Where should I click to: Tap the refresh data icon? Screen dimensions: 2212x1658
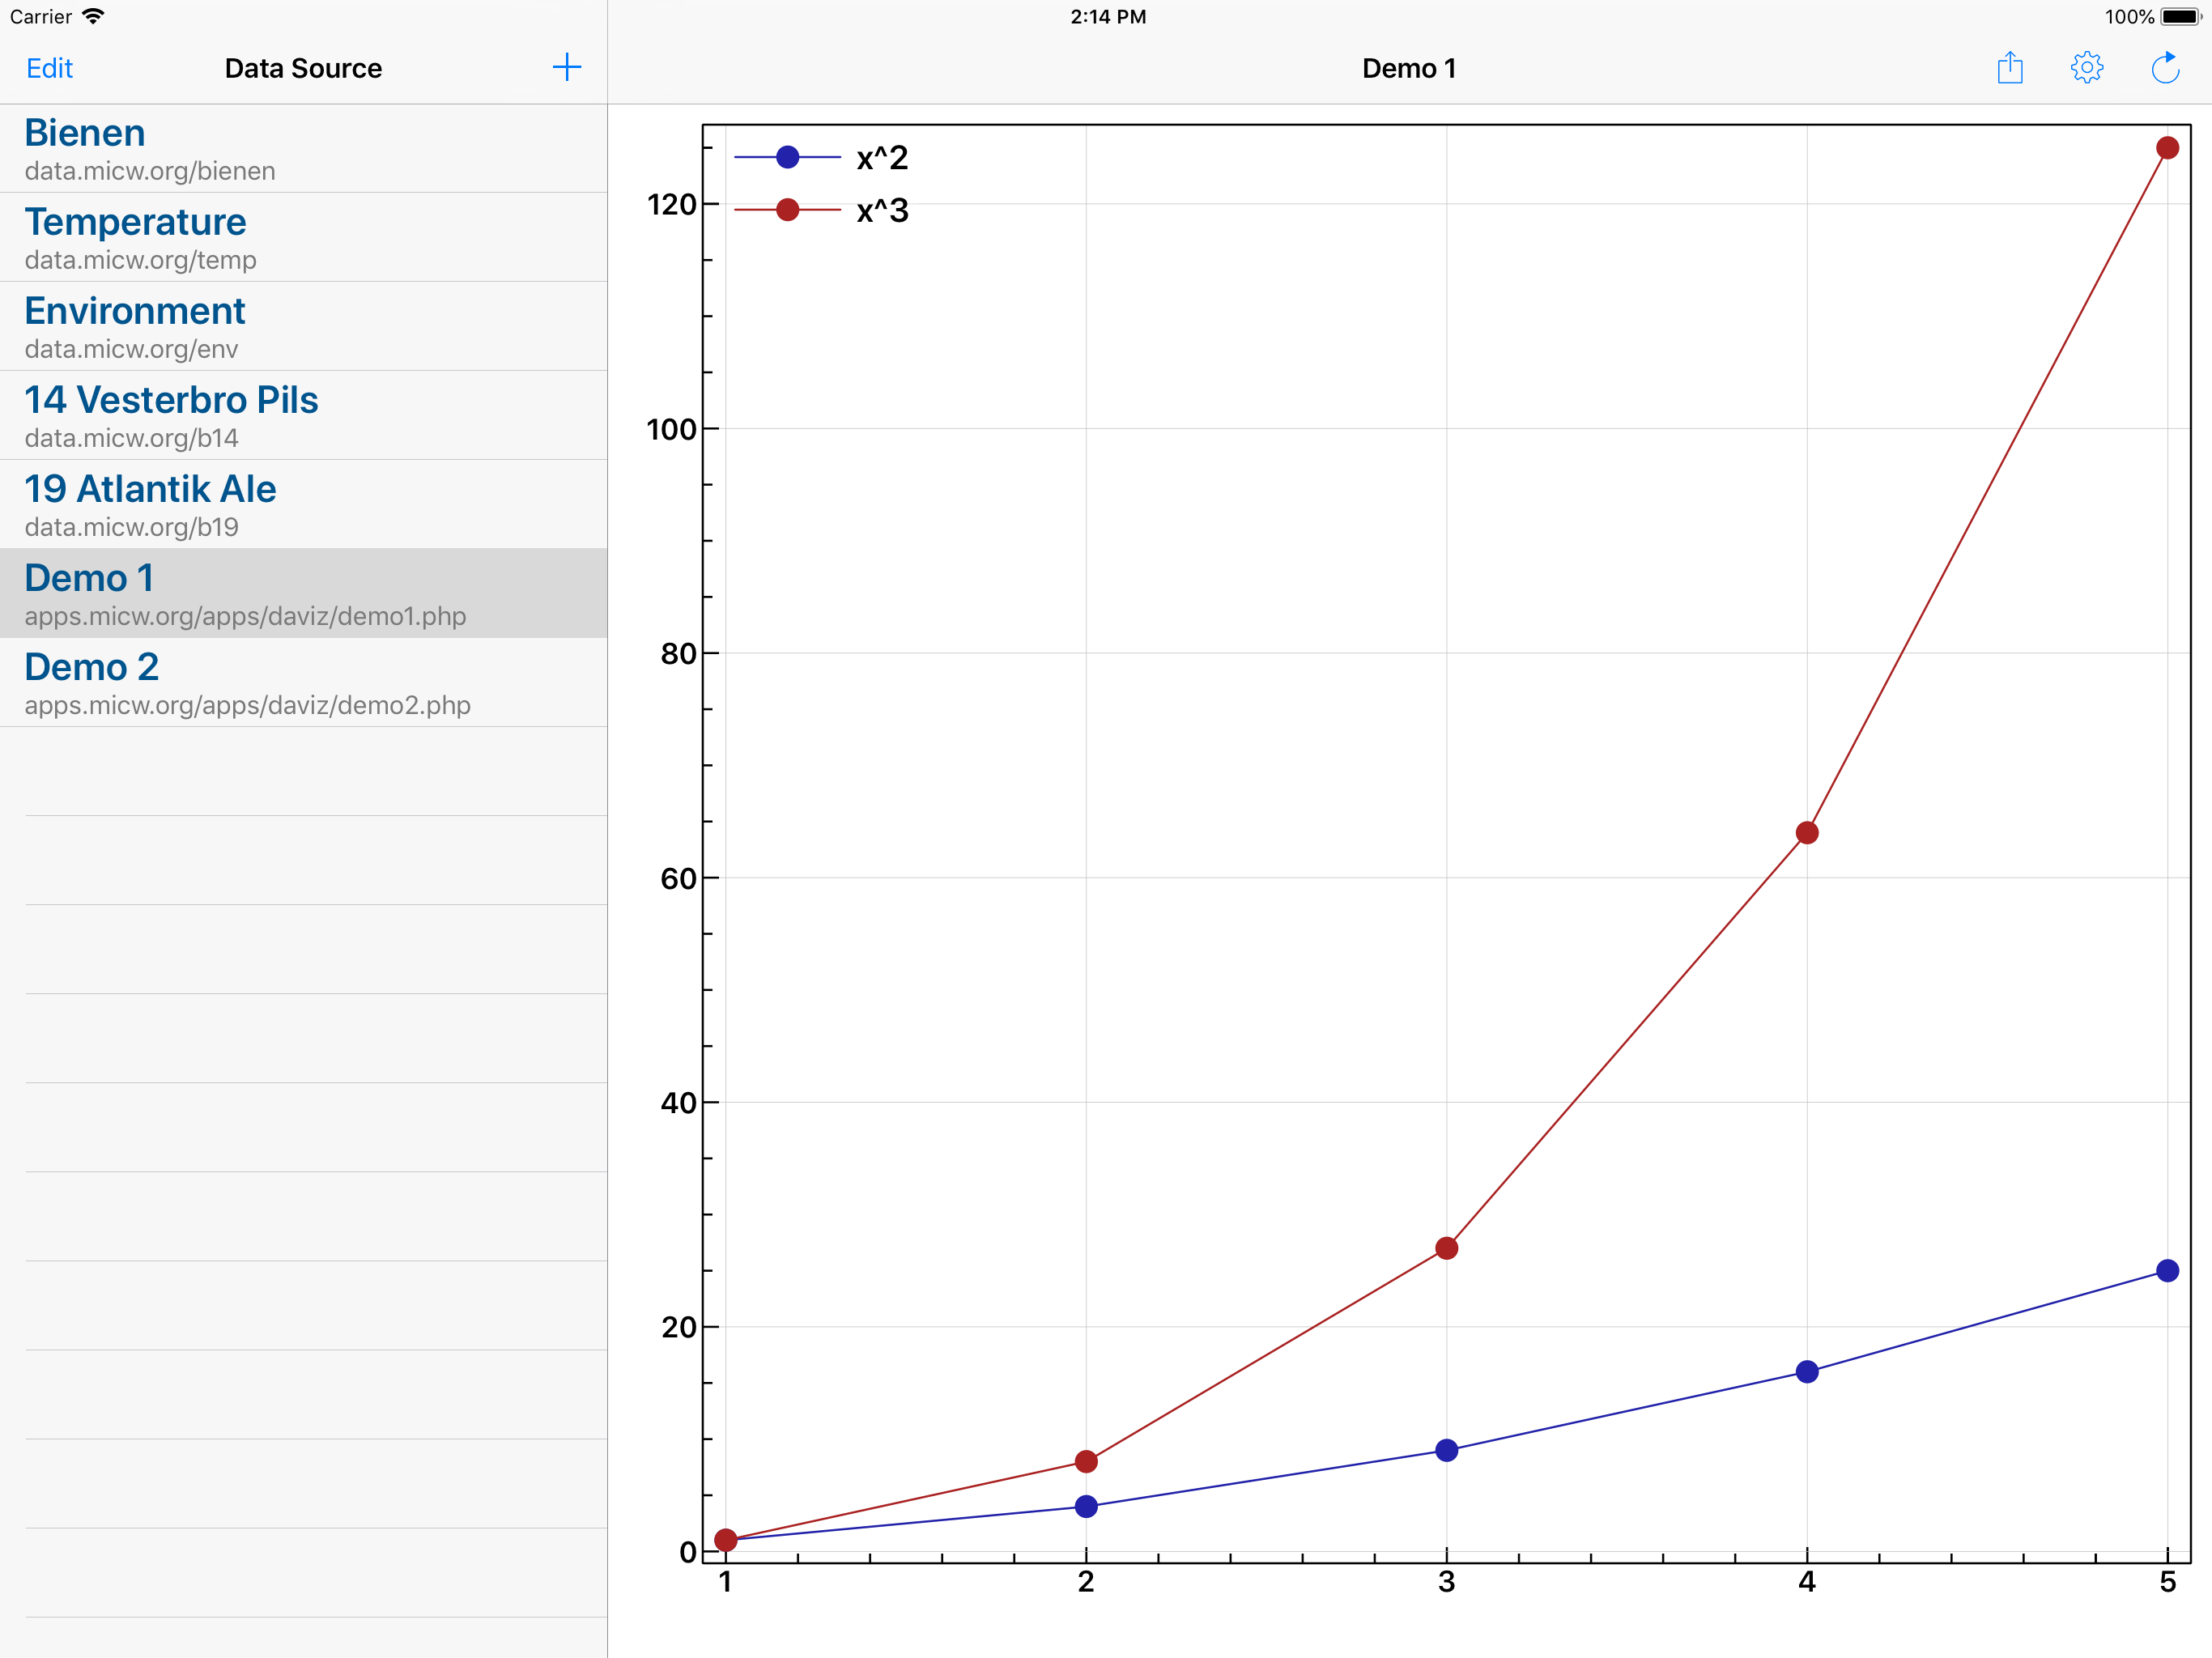(x=2164, y=68)
